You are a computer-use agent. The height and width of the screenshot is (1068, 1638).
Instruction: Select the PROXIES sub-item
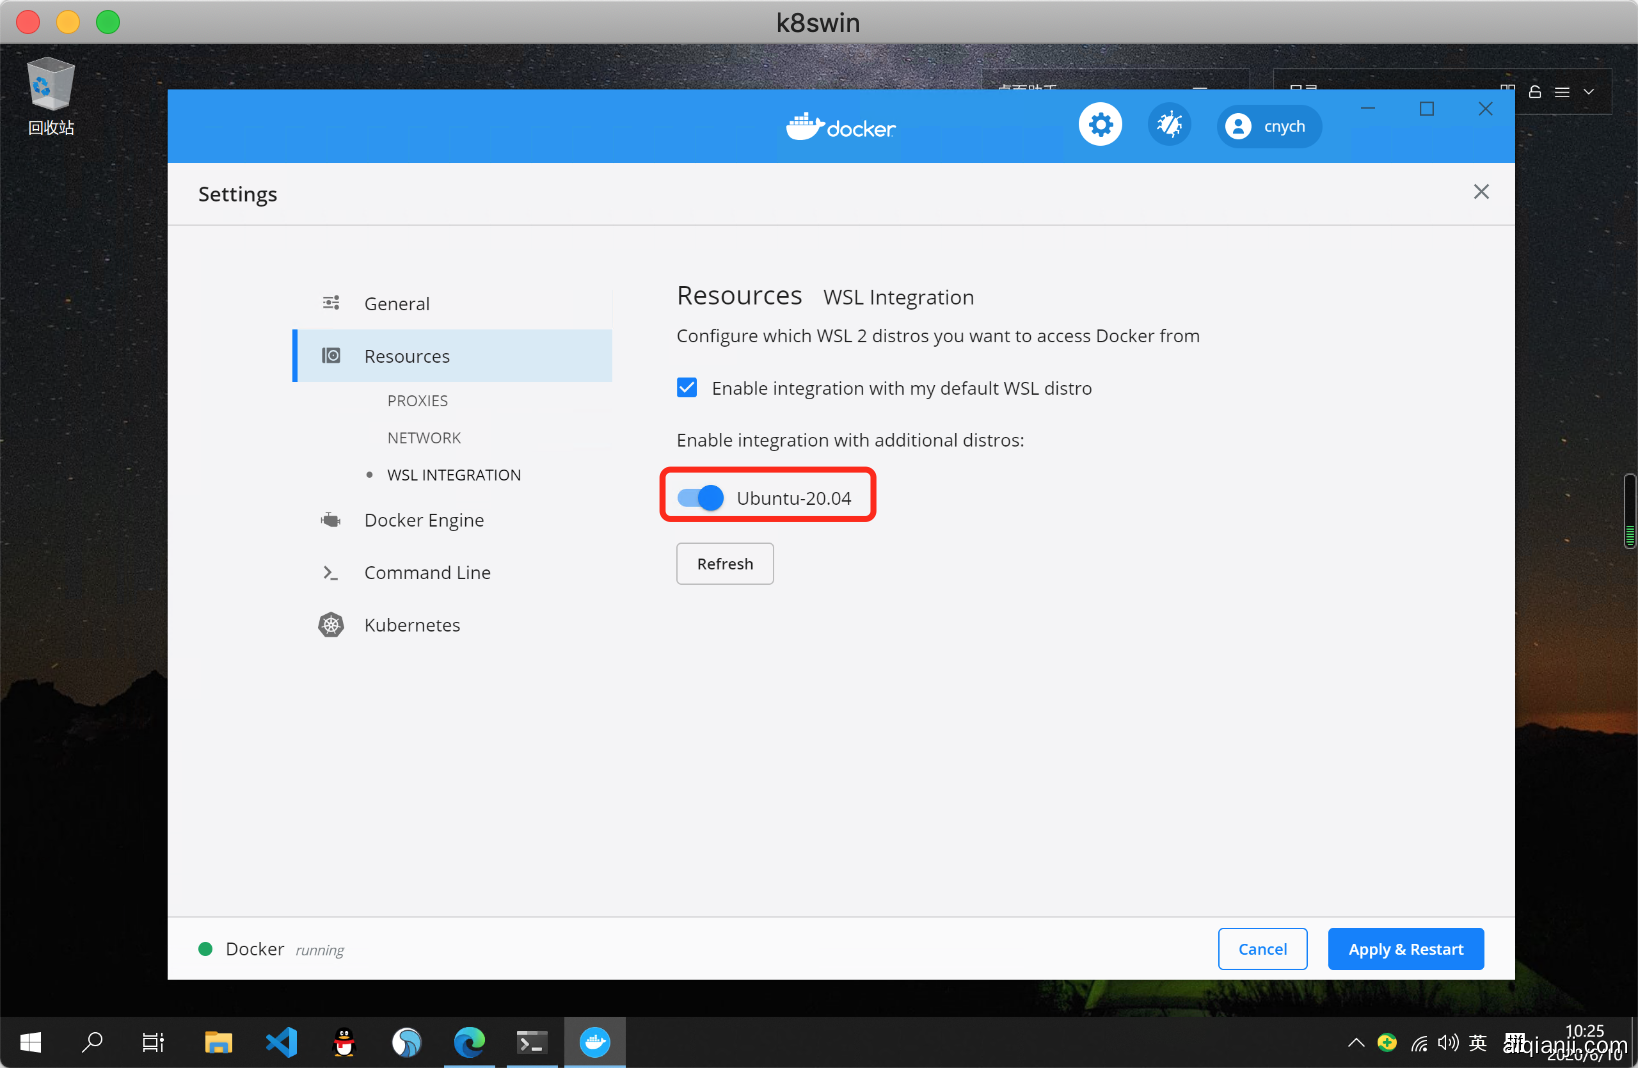point(417,401)
